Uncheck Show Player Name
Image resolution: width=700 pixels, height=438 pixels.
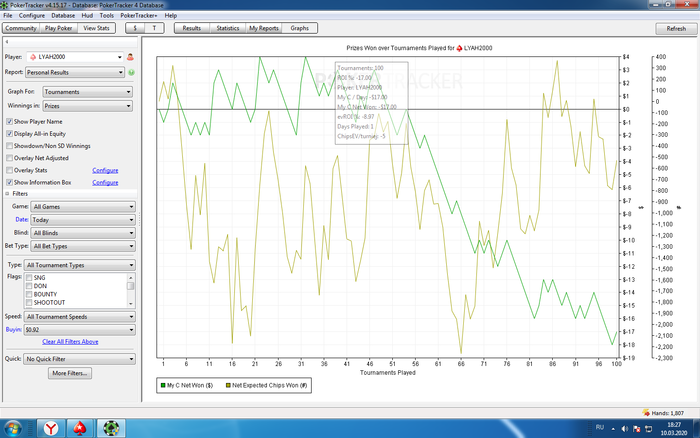pos(9,121)
